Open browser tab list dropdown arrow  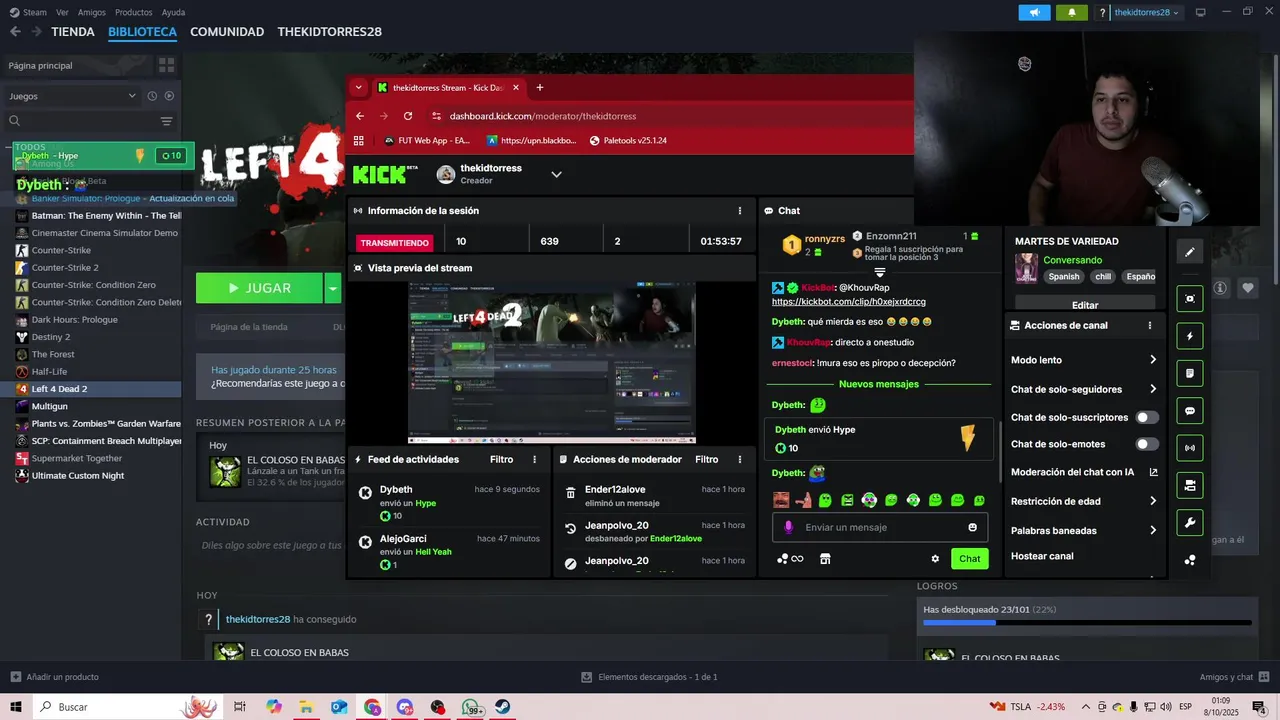(x=359, y=88)
